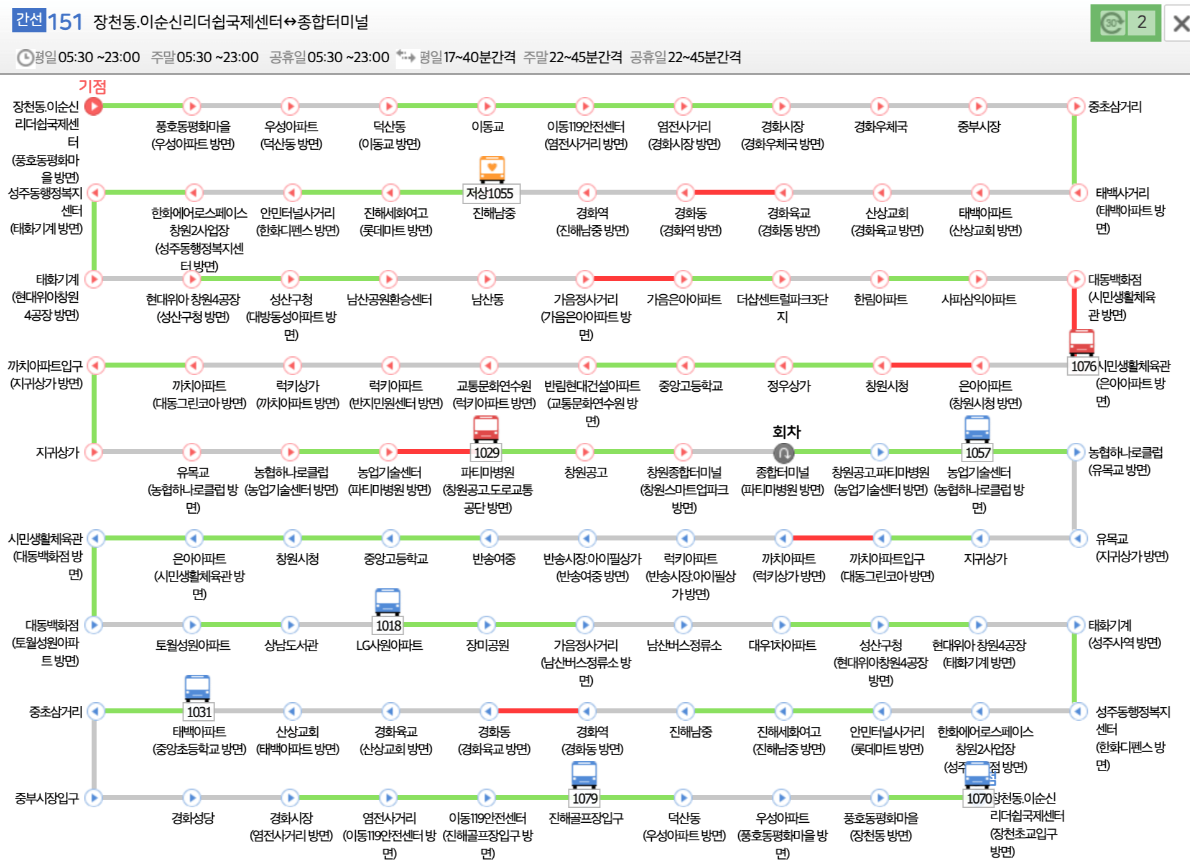Click the route number 151

(65, 22)
